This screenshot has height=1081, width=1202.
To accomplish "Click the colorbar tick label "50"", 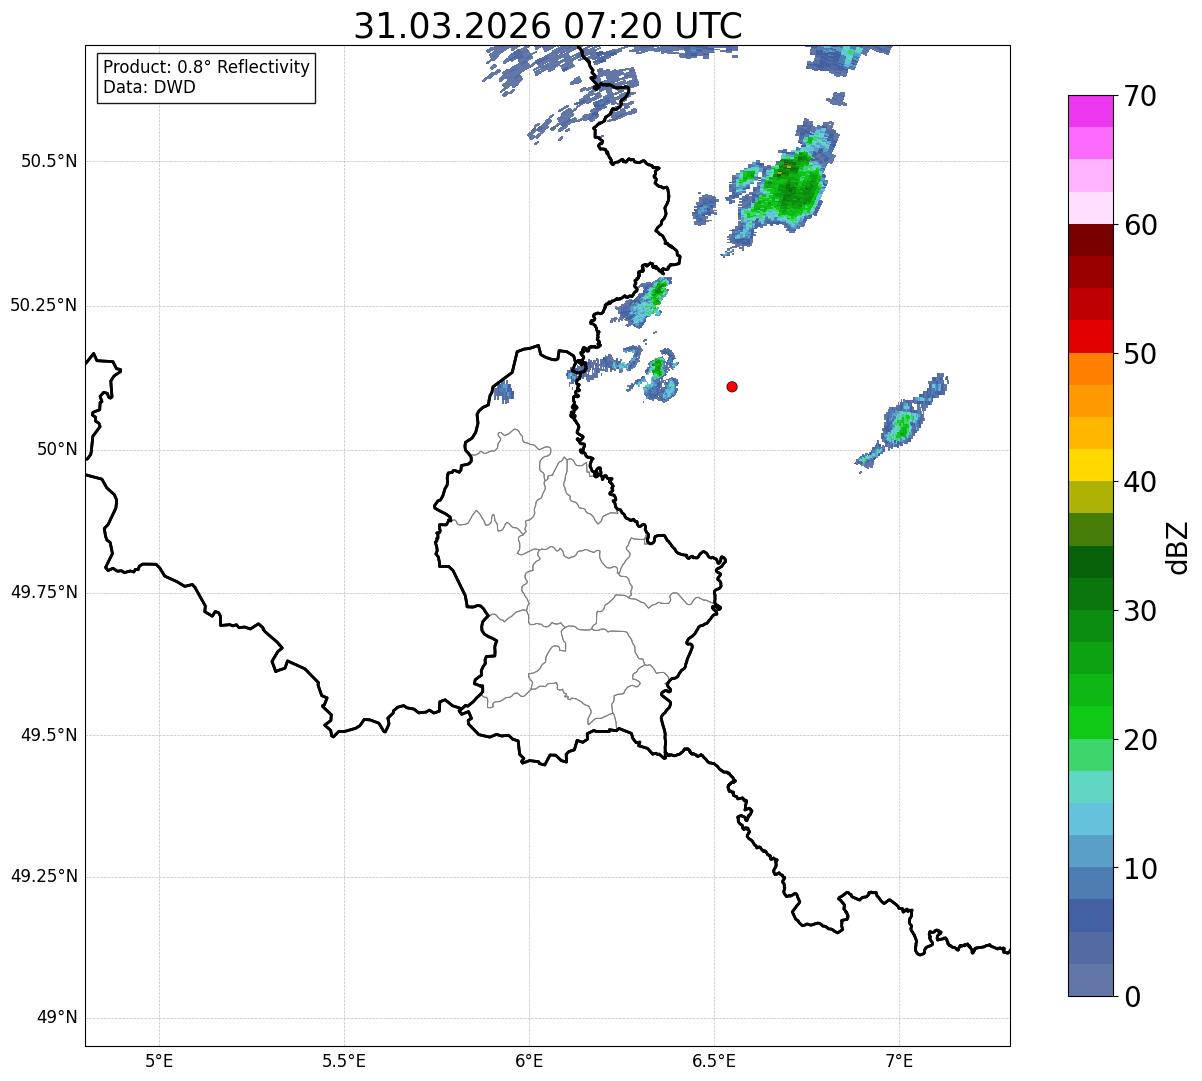I will (x=1140, y=354).
